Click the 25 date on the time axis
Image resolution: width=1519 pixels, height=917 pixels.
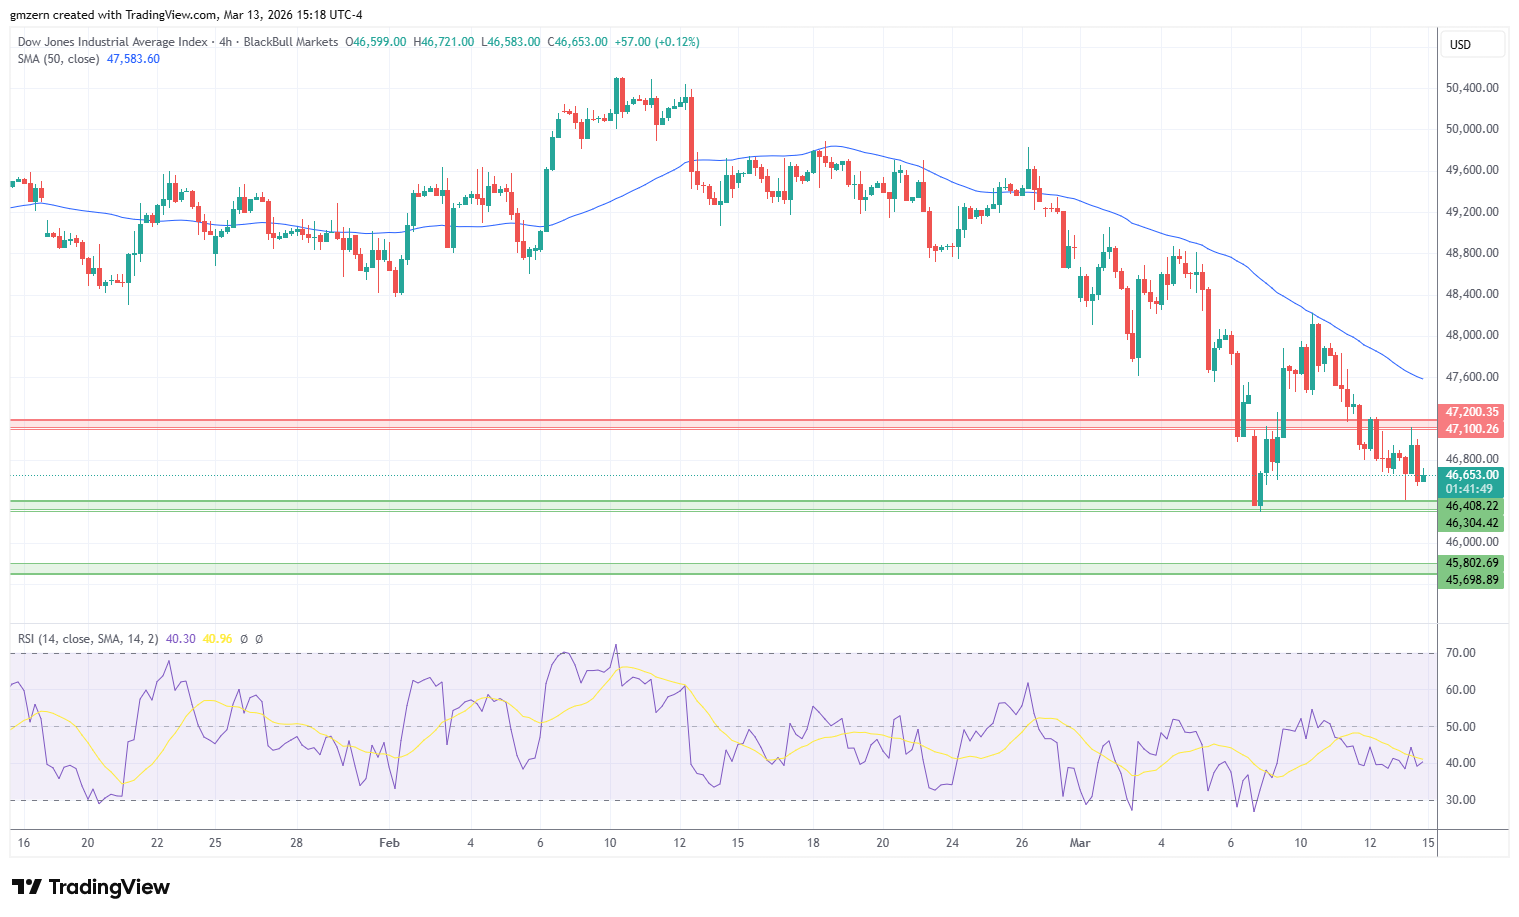215,843
